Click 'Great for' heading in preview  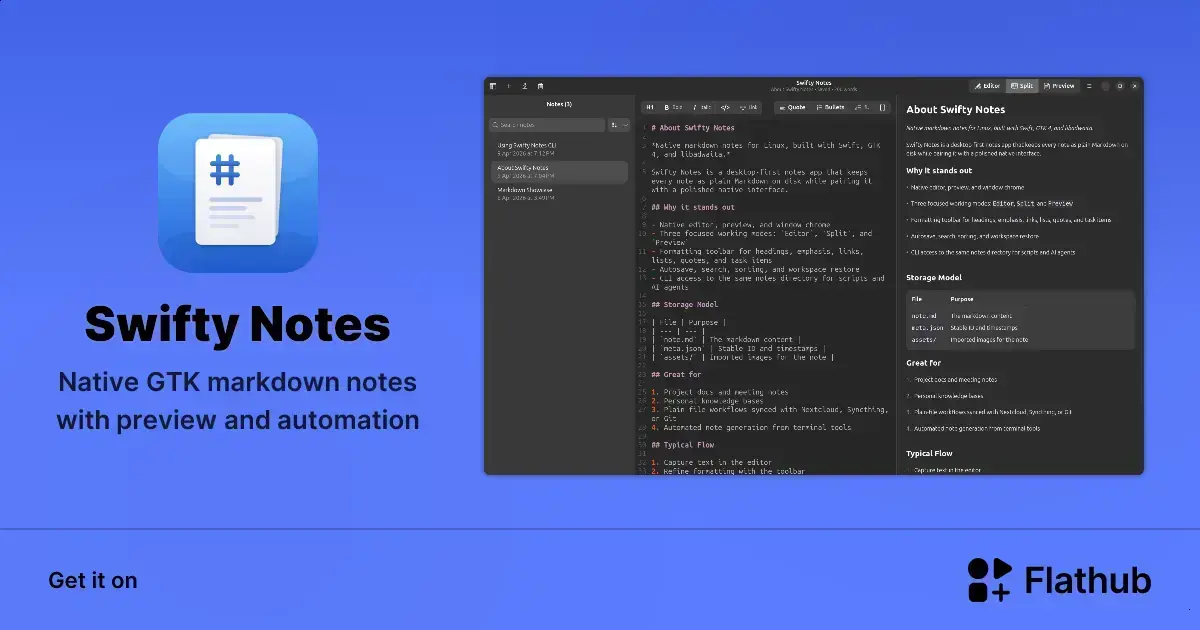(x=924, y=363)
